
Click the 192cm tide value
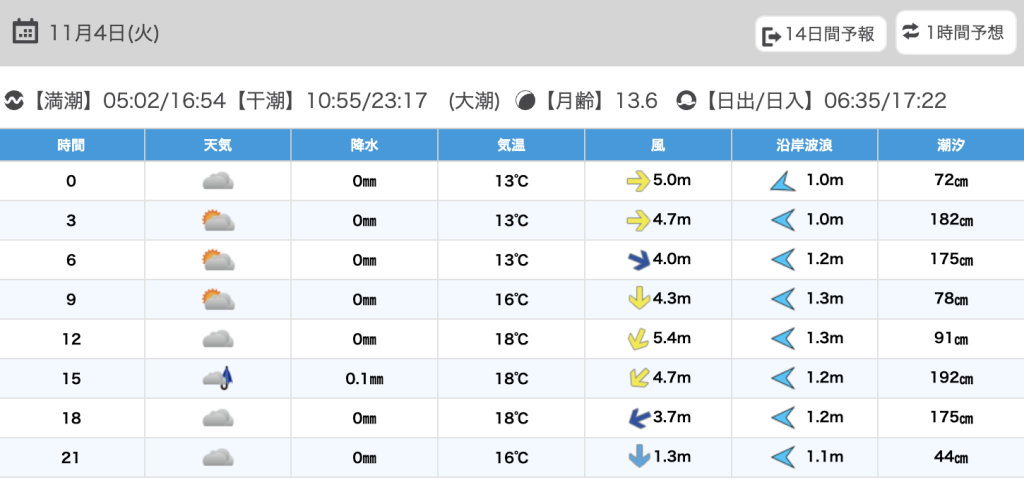pos(951,378)
